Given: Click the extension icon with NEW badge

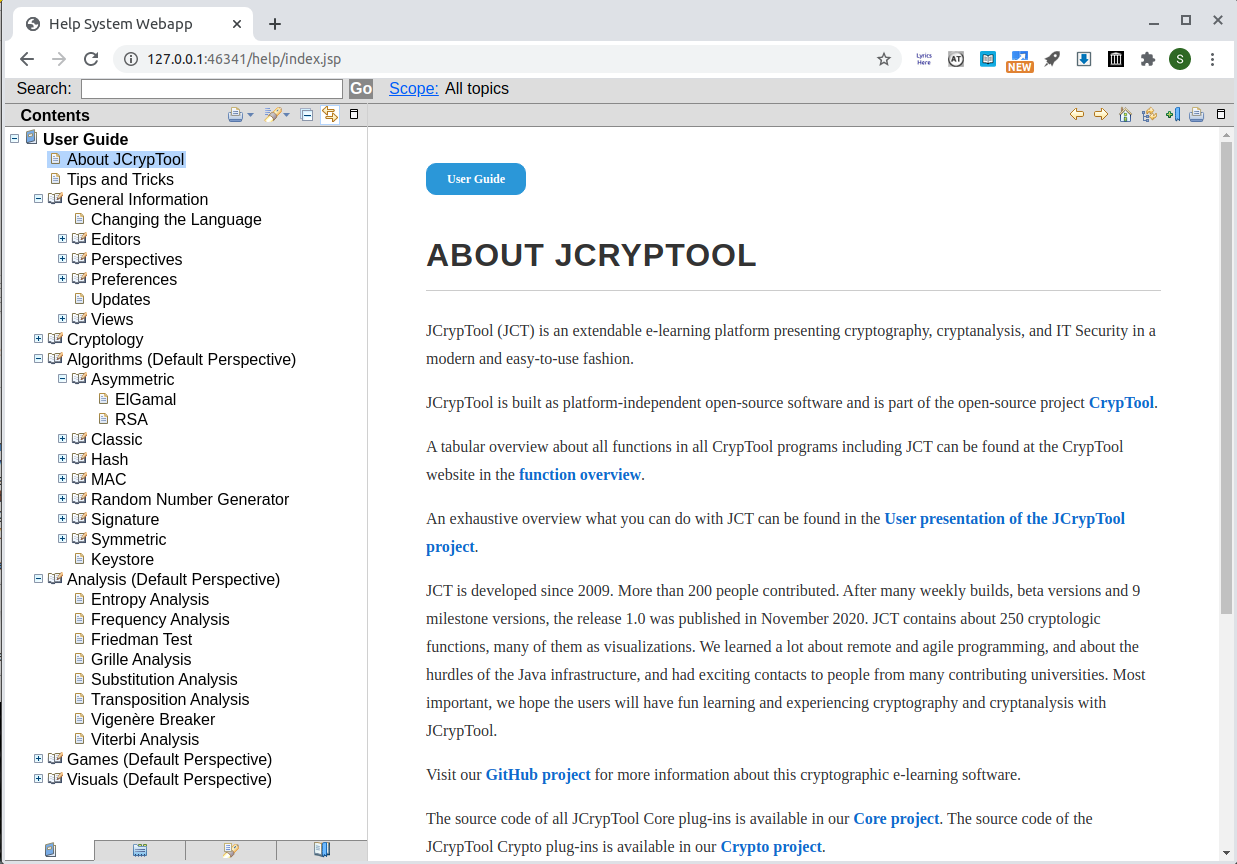Looking at the screenshot, I should (1019, 61).
